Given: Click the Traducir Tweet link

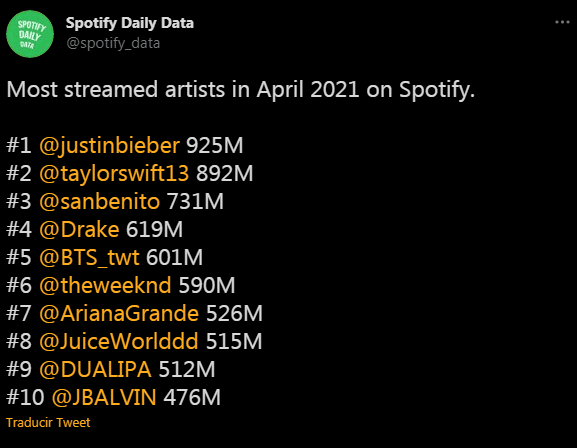Looking at the screenshot, I should click(x=48, y=423).
